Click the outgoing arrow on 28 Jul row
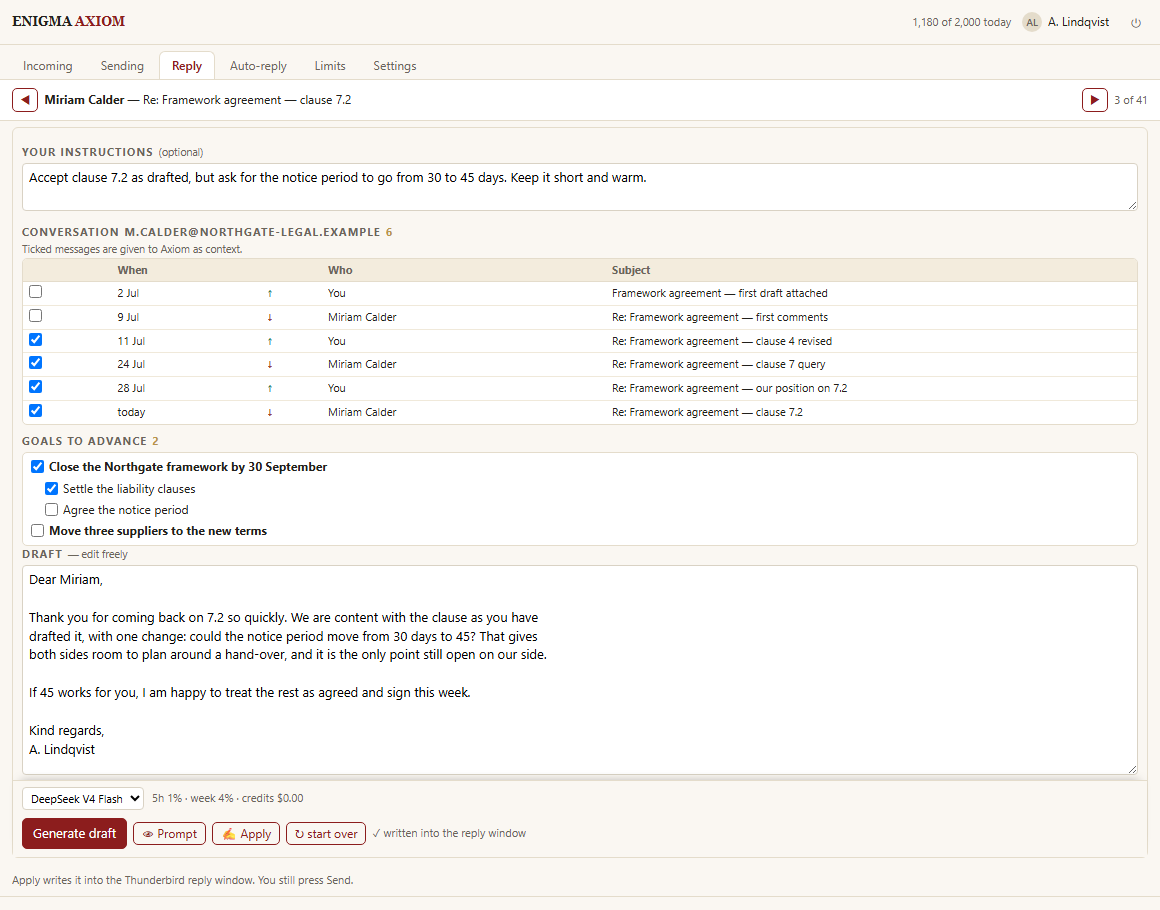This screenshot has height=910, width=1160. [269, 388]
